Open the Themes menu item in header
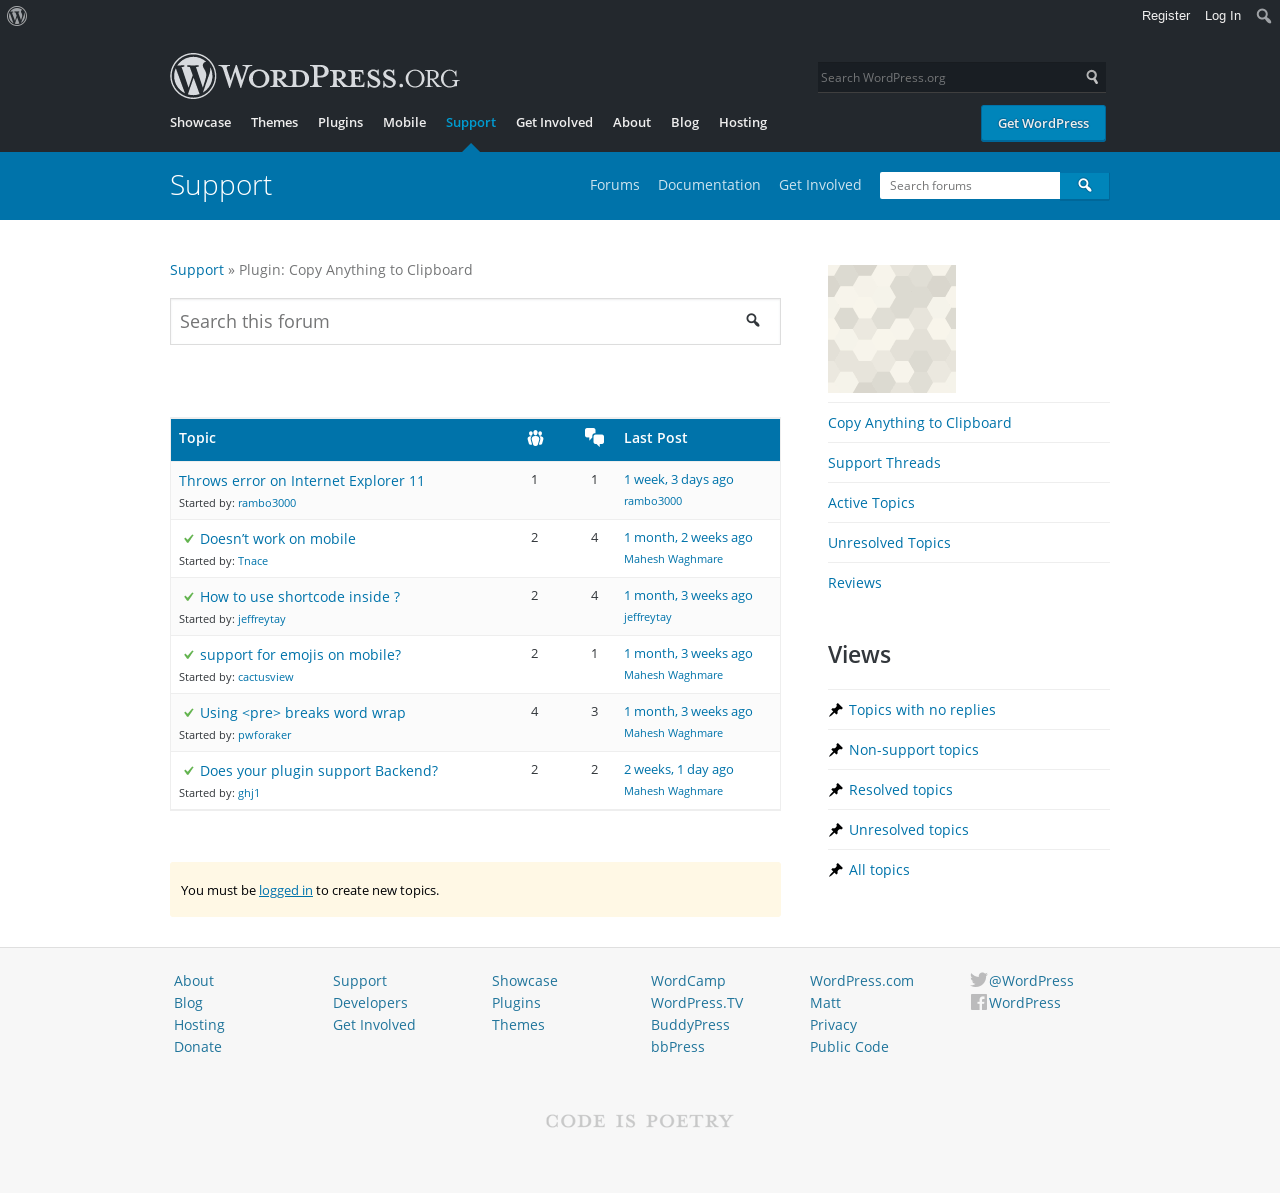This screenshot has height=1193, width=1280. point(274,122)
